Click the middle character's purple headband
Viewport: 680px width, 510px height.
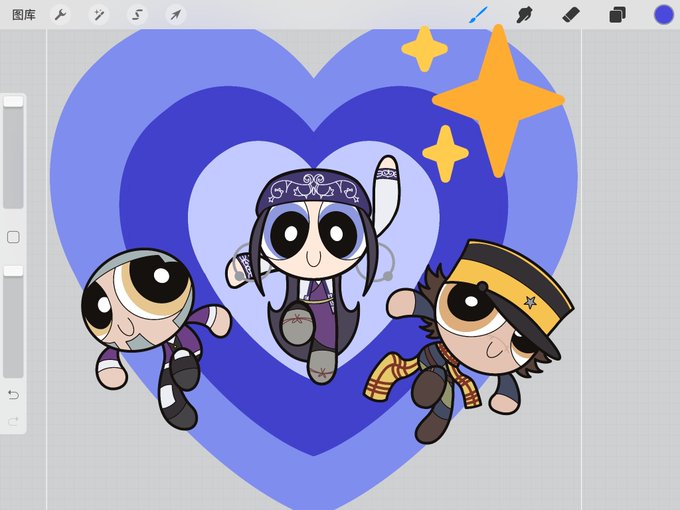click(313, 187)
